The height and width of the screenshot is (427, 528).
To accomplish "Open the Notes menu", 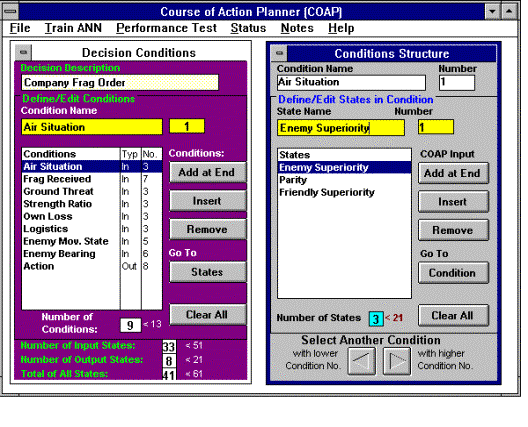I will pyautogui.click(x=297, y=28).
